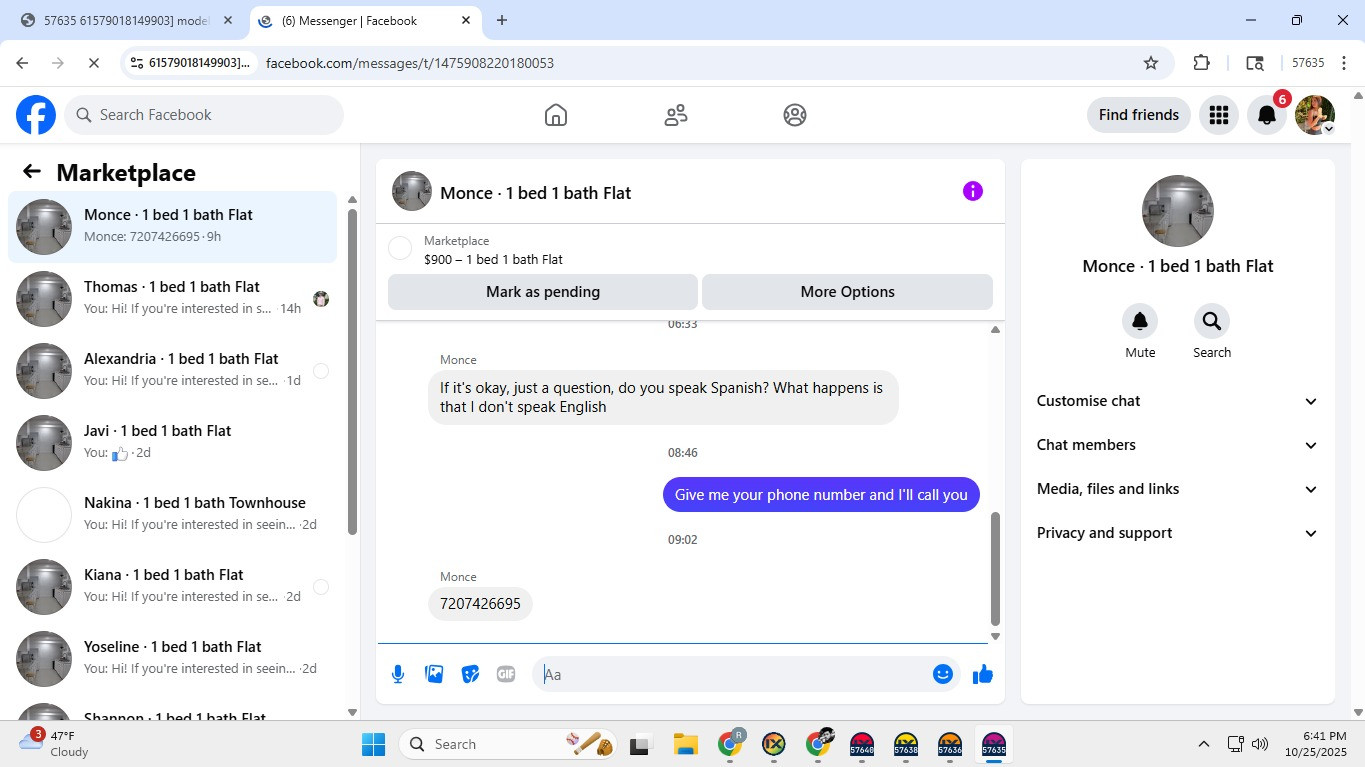
Task: Open Monce conversation in chat list
Action: pos(173,227)
